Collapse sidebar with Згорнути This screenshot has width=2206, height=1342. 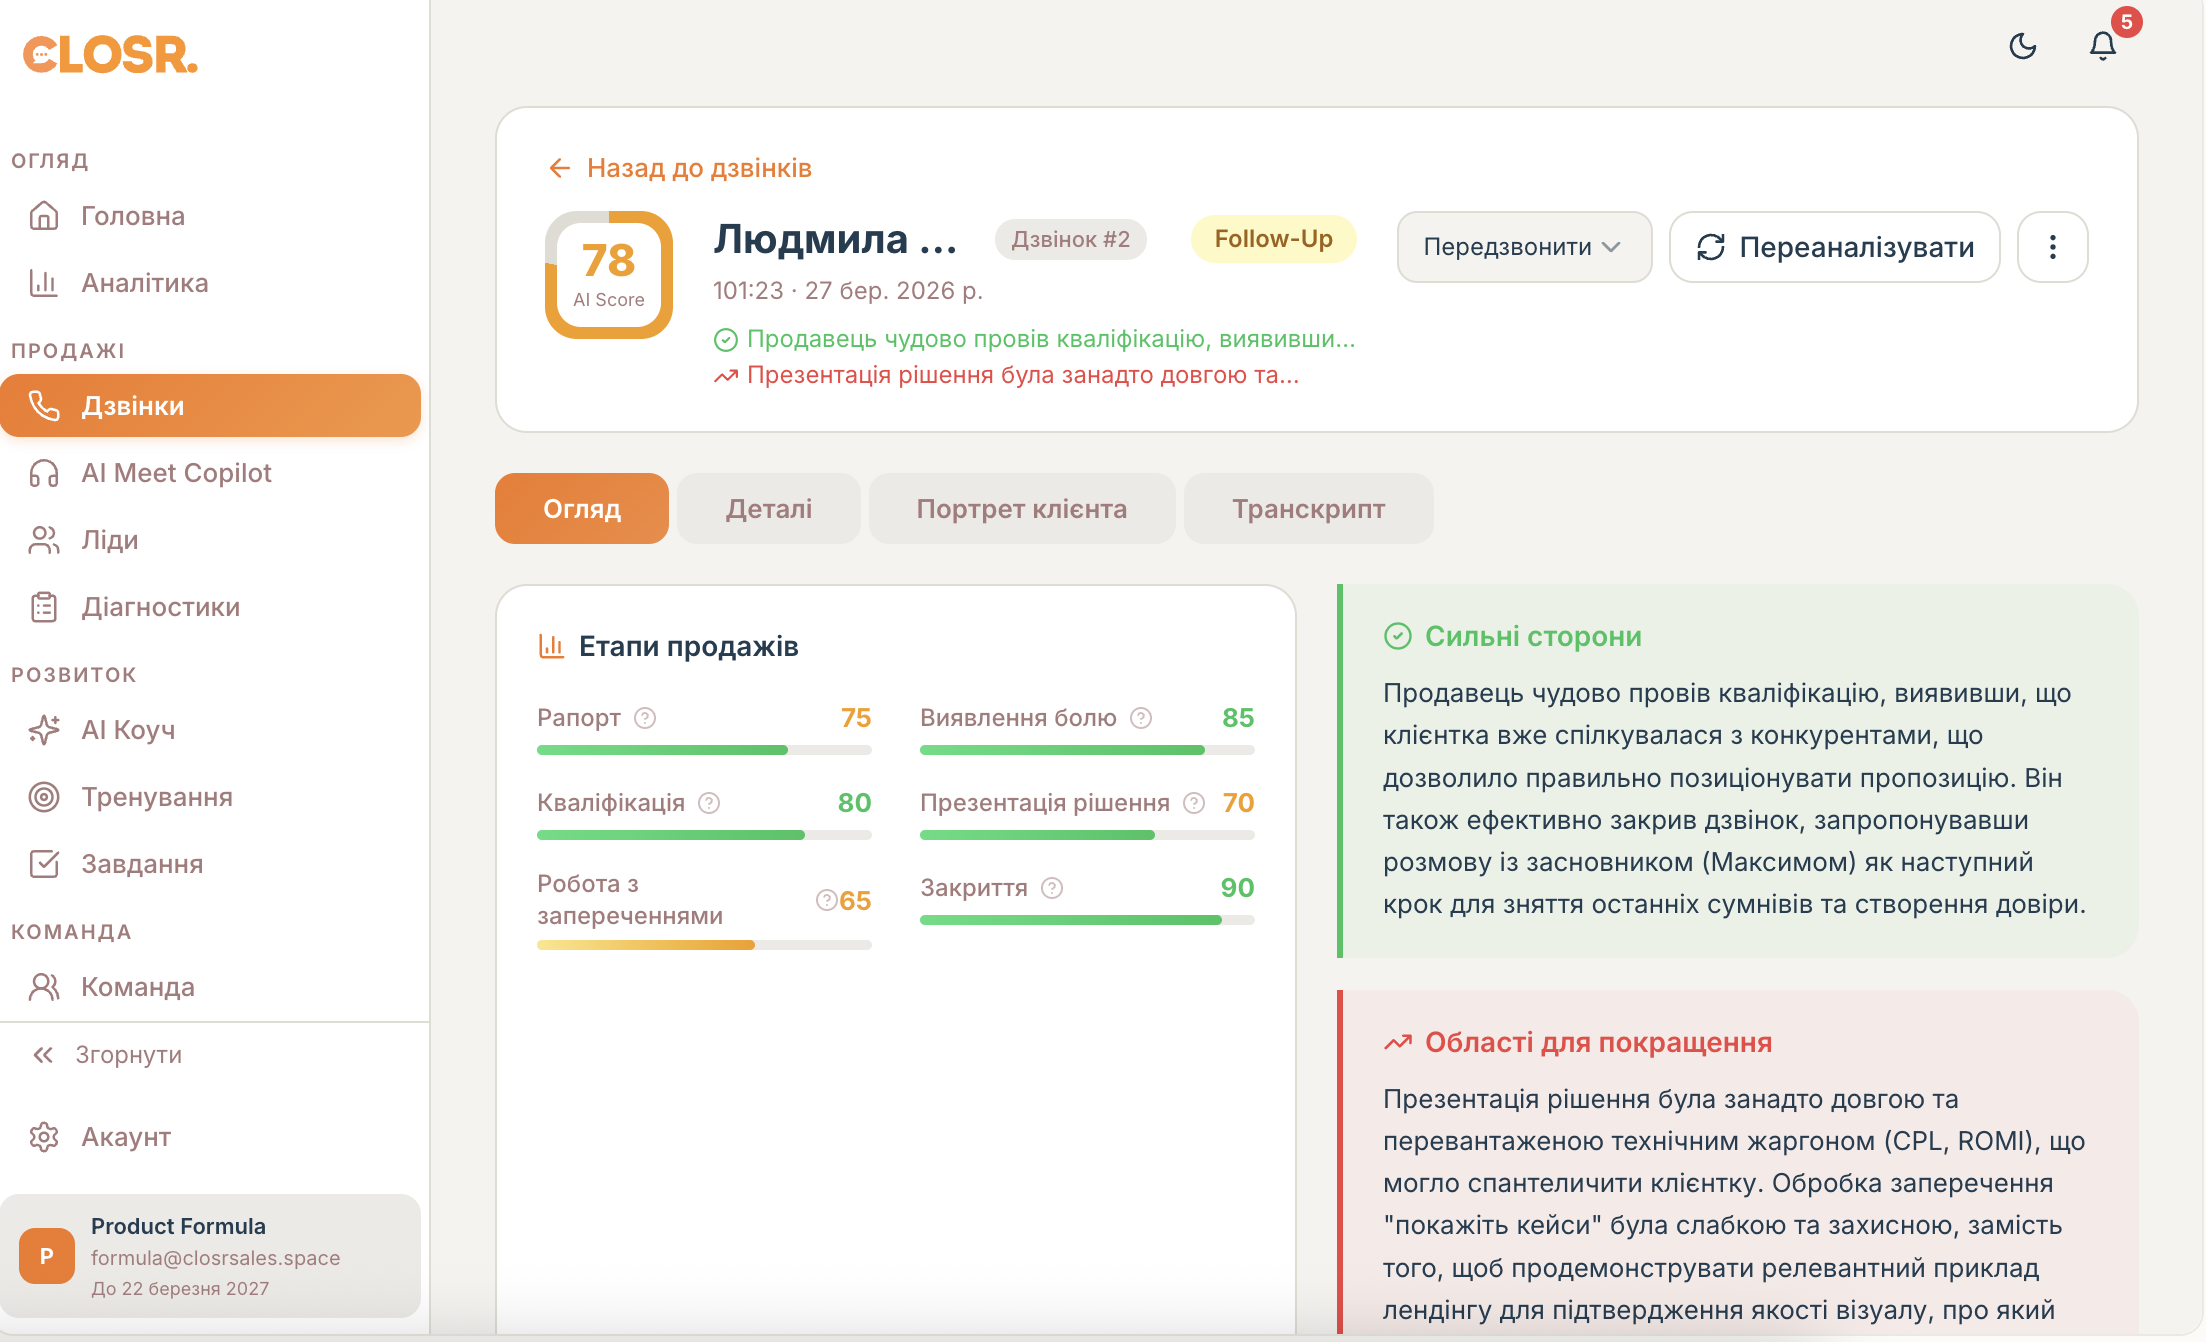pyautogui.click(x=108, y=1055)
